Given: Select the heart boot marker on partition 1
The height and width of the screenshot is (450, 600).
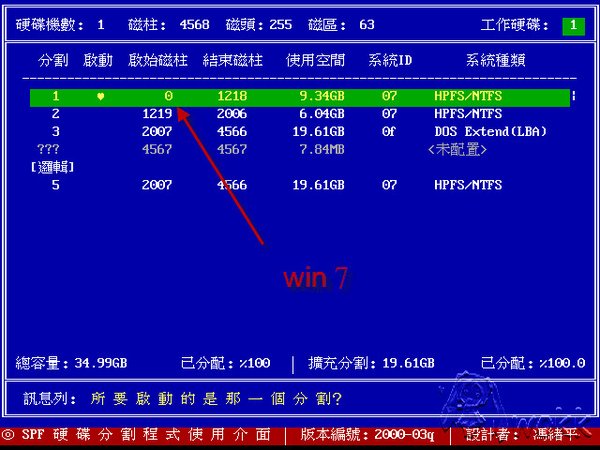Looking at the screenshot, I should point(101,96).
